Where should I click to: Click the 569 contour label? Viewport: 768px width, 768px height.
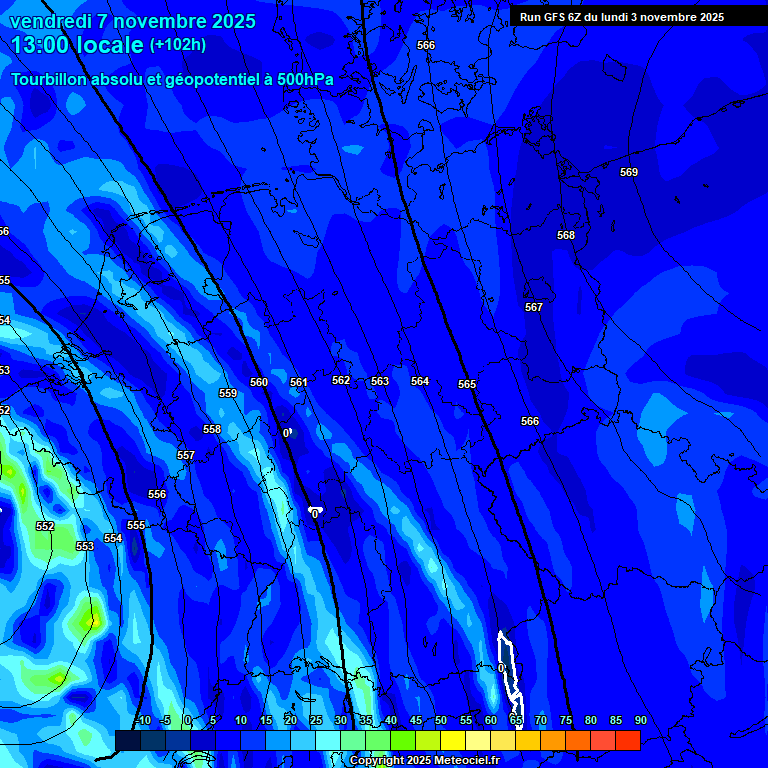point(628,173)
